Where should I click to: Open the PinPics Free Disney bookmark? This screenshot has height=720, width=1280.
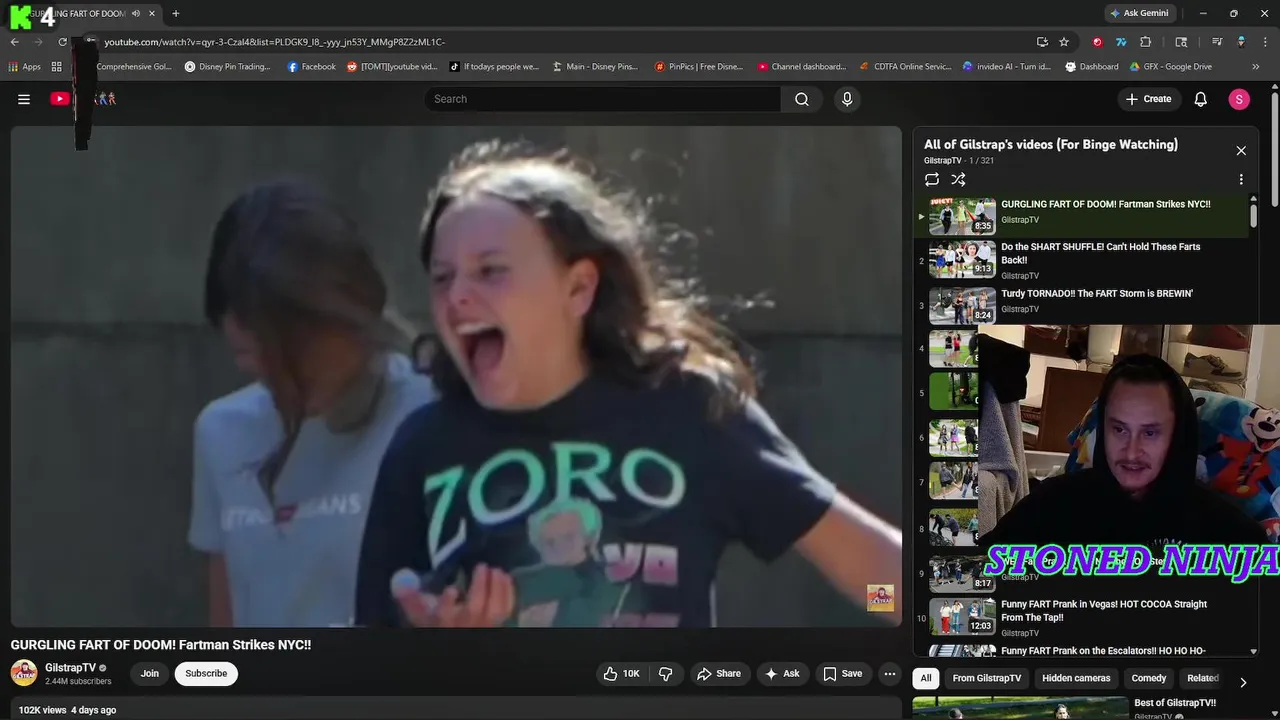[699, 67]
